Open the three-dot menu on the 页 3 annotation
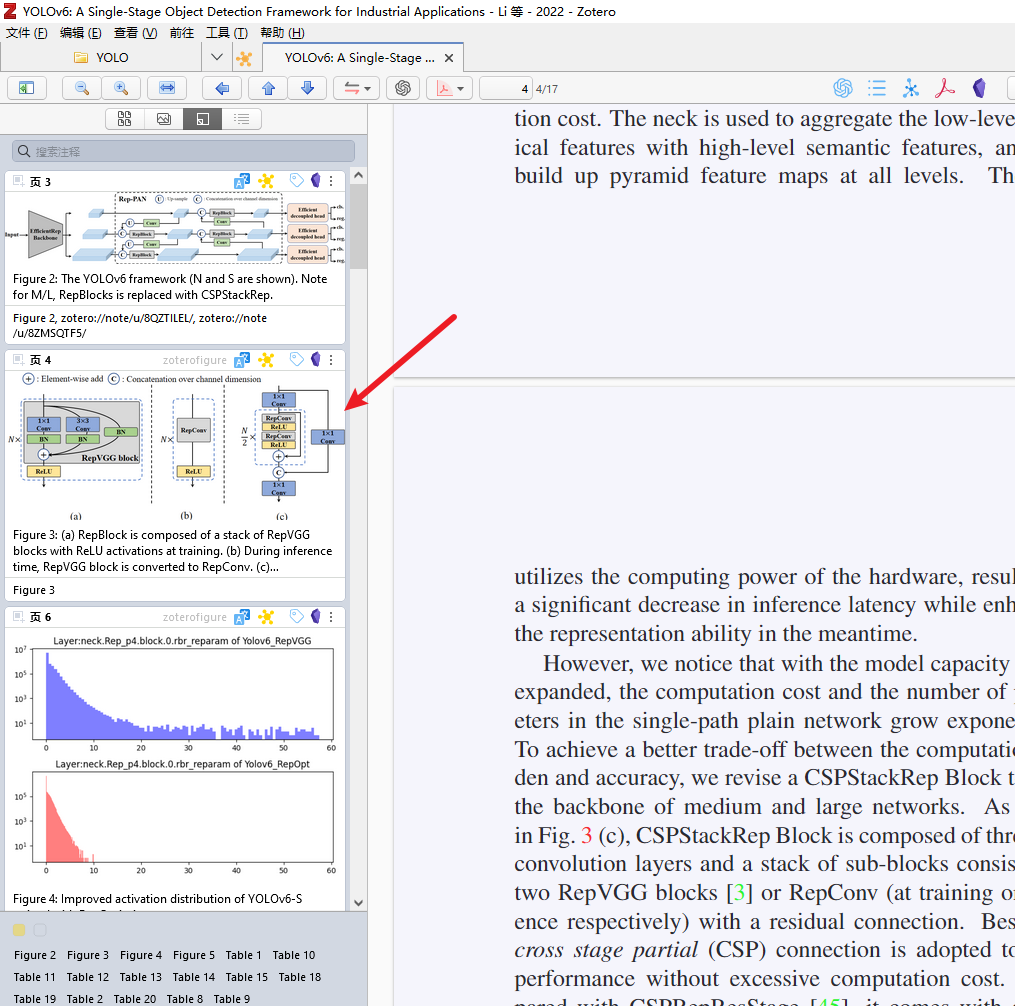The height and width of the screenshot is (1006, 1015). tap(331, 181)
